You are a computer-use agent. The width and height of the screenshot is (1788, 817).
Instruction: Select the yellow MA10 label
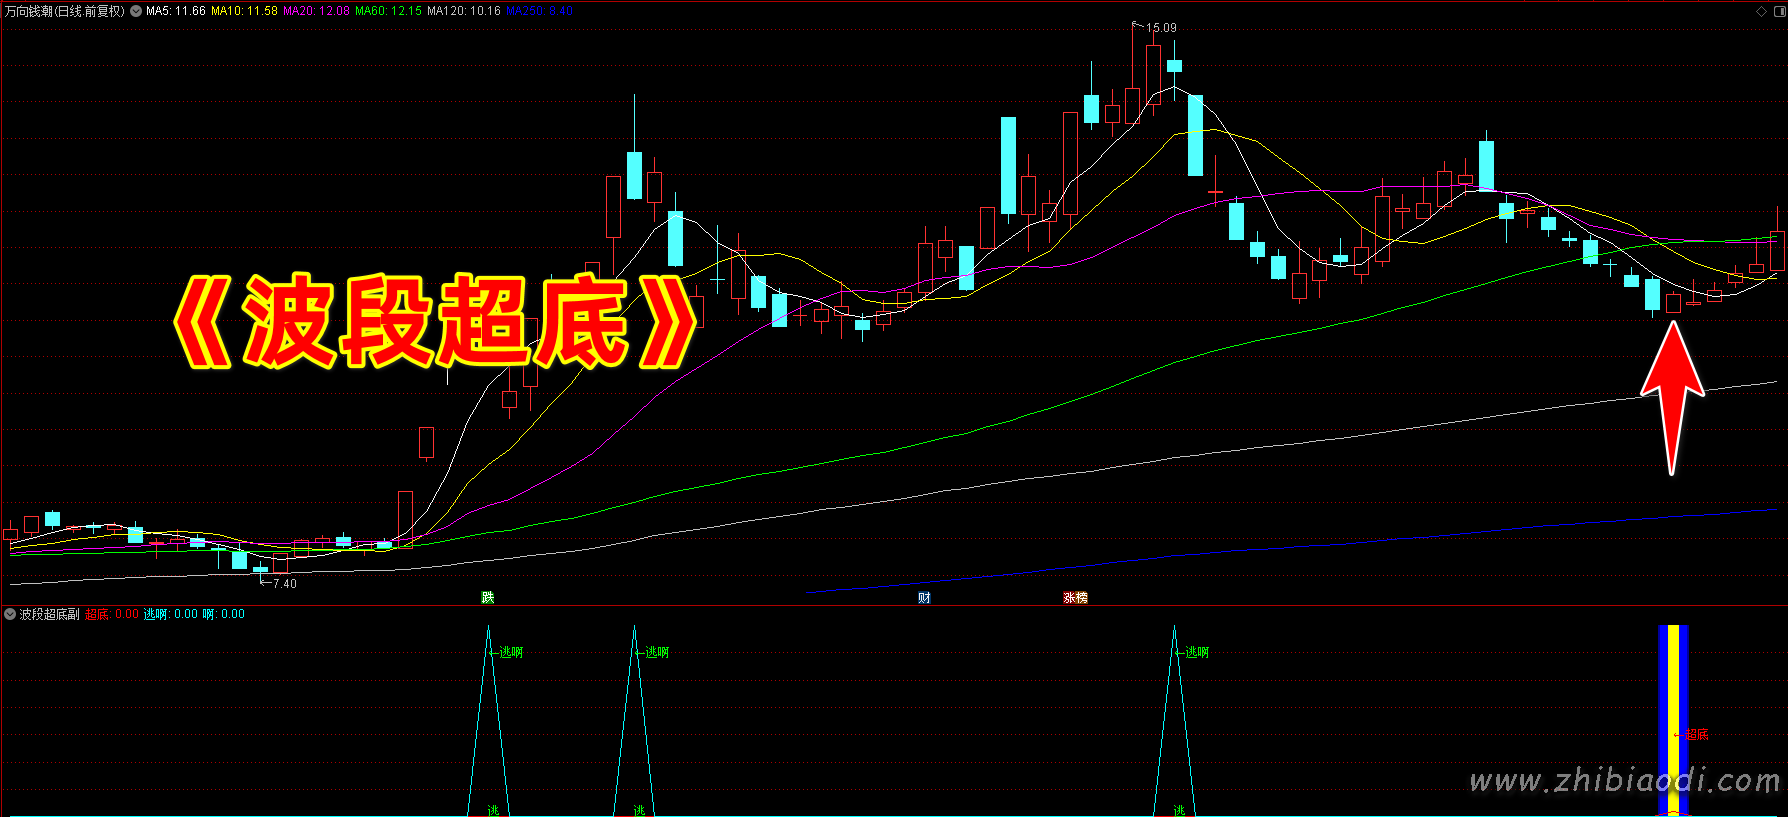[244, 11]
